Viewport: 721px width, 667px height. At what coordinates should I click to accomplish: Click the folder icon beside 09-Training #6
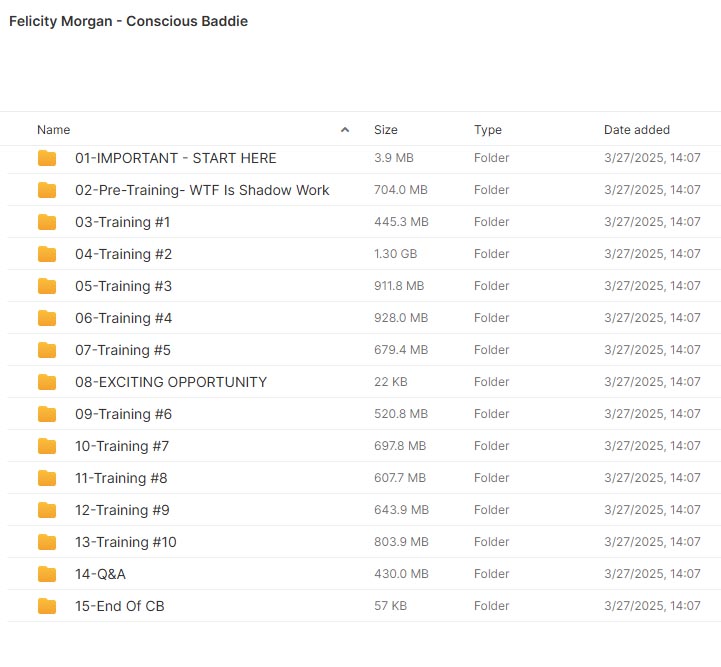point(47,414)
